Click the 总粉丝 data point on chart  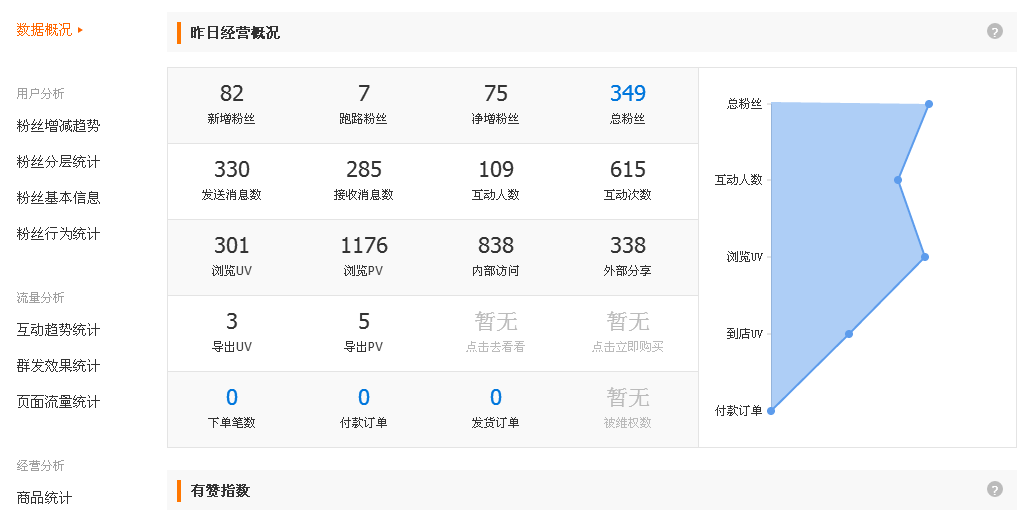pos(929,104)
